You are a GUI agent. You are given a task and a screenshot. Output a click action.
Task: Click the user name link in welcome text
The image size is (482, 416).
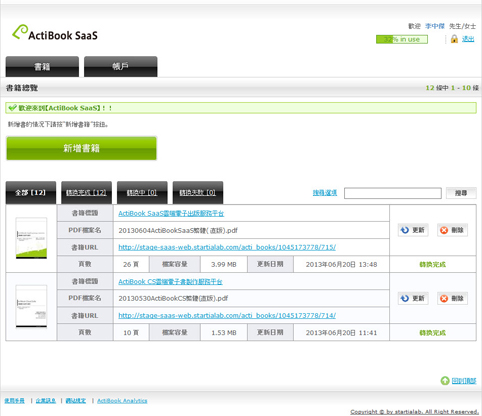(x=435, y=26)
